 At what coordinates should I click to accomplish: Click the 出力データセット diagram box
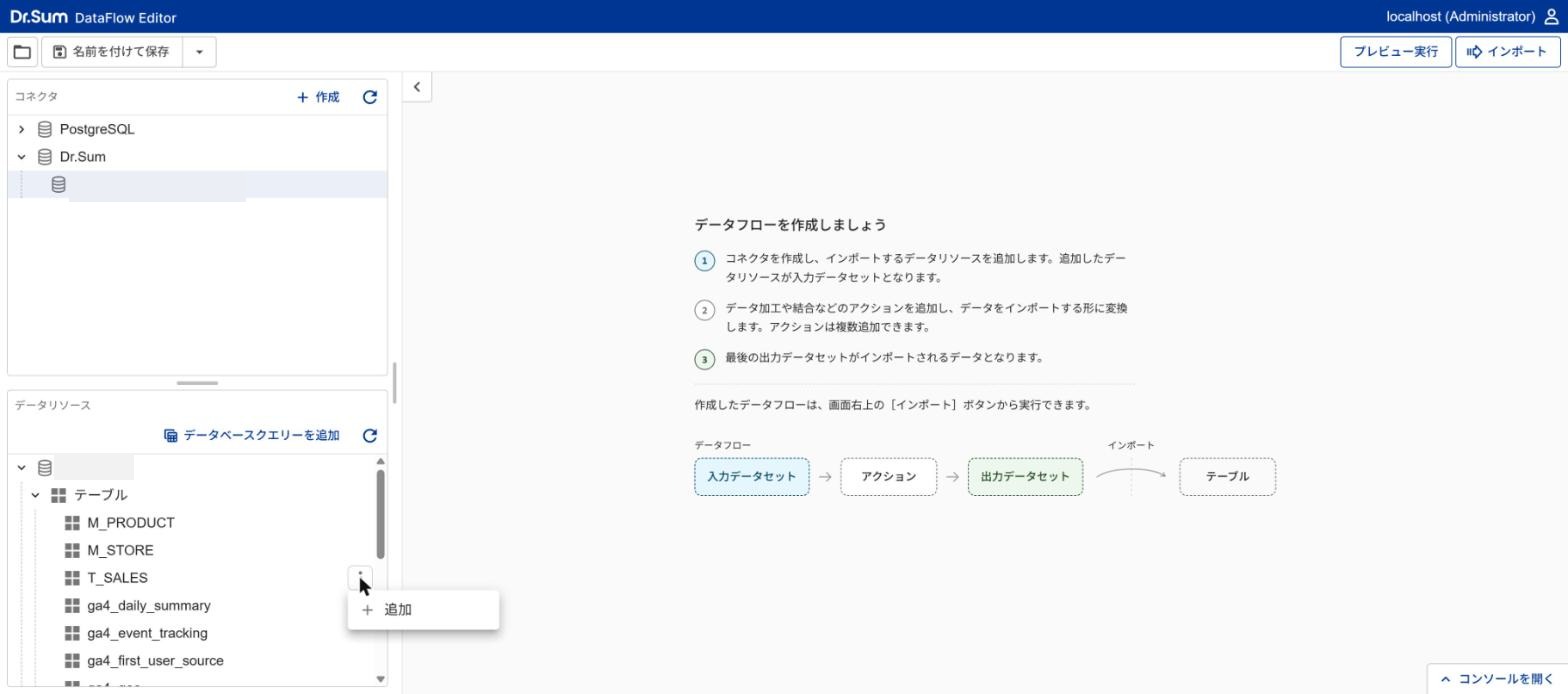[1025, 477]
